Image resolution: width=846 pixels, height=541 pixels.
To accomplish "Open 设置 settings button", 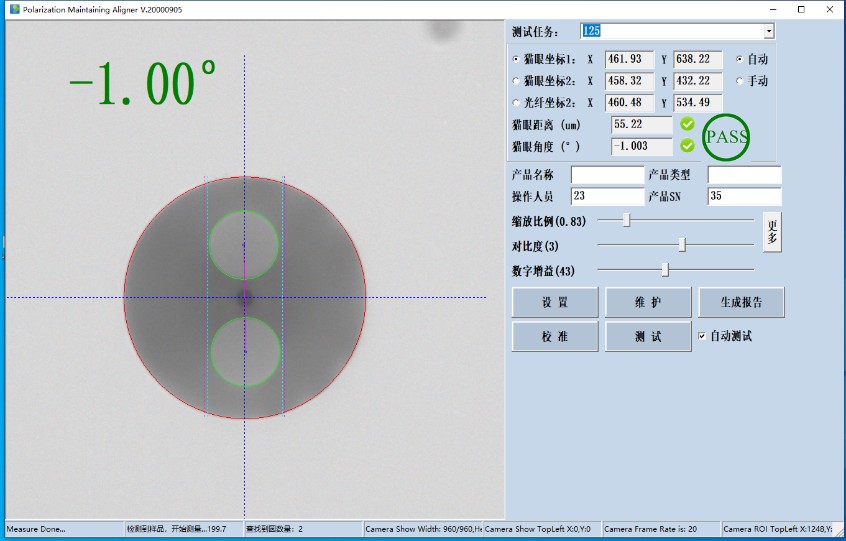I will [x=555, y=302].
